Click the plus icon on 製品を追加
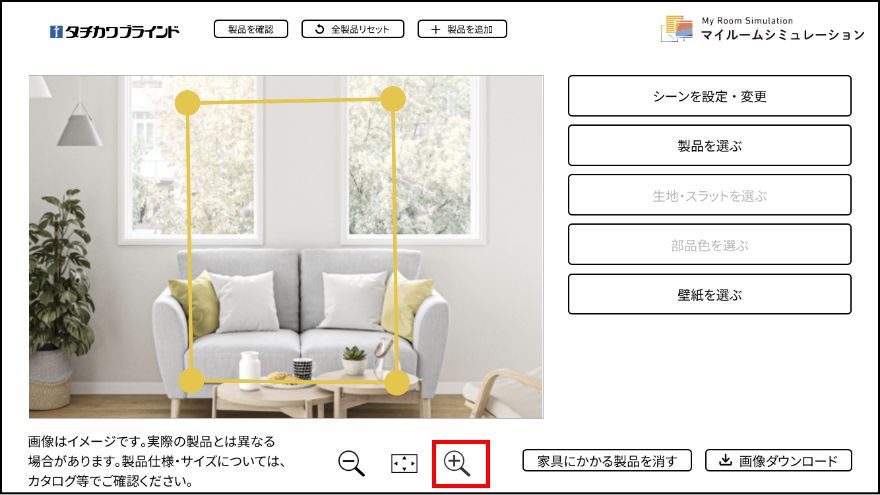Screen dimensions: 880x495 (436, 29)
